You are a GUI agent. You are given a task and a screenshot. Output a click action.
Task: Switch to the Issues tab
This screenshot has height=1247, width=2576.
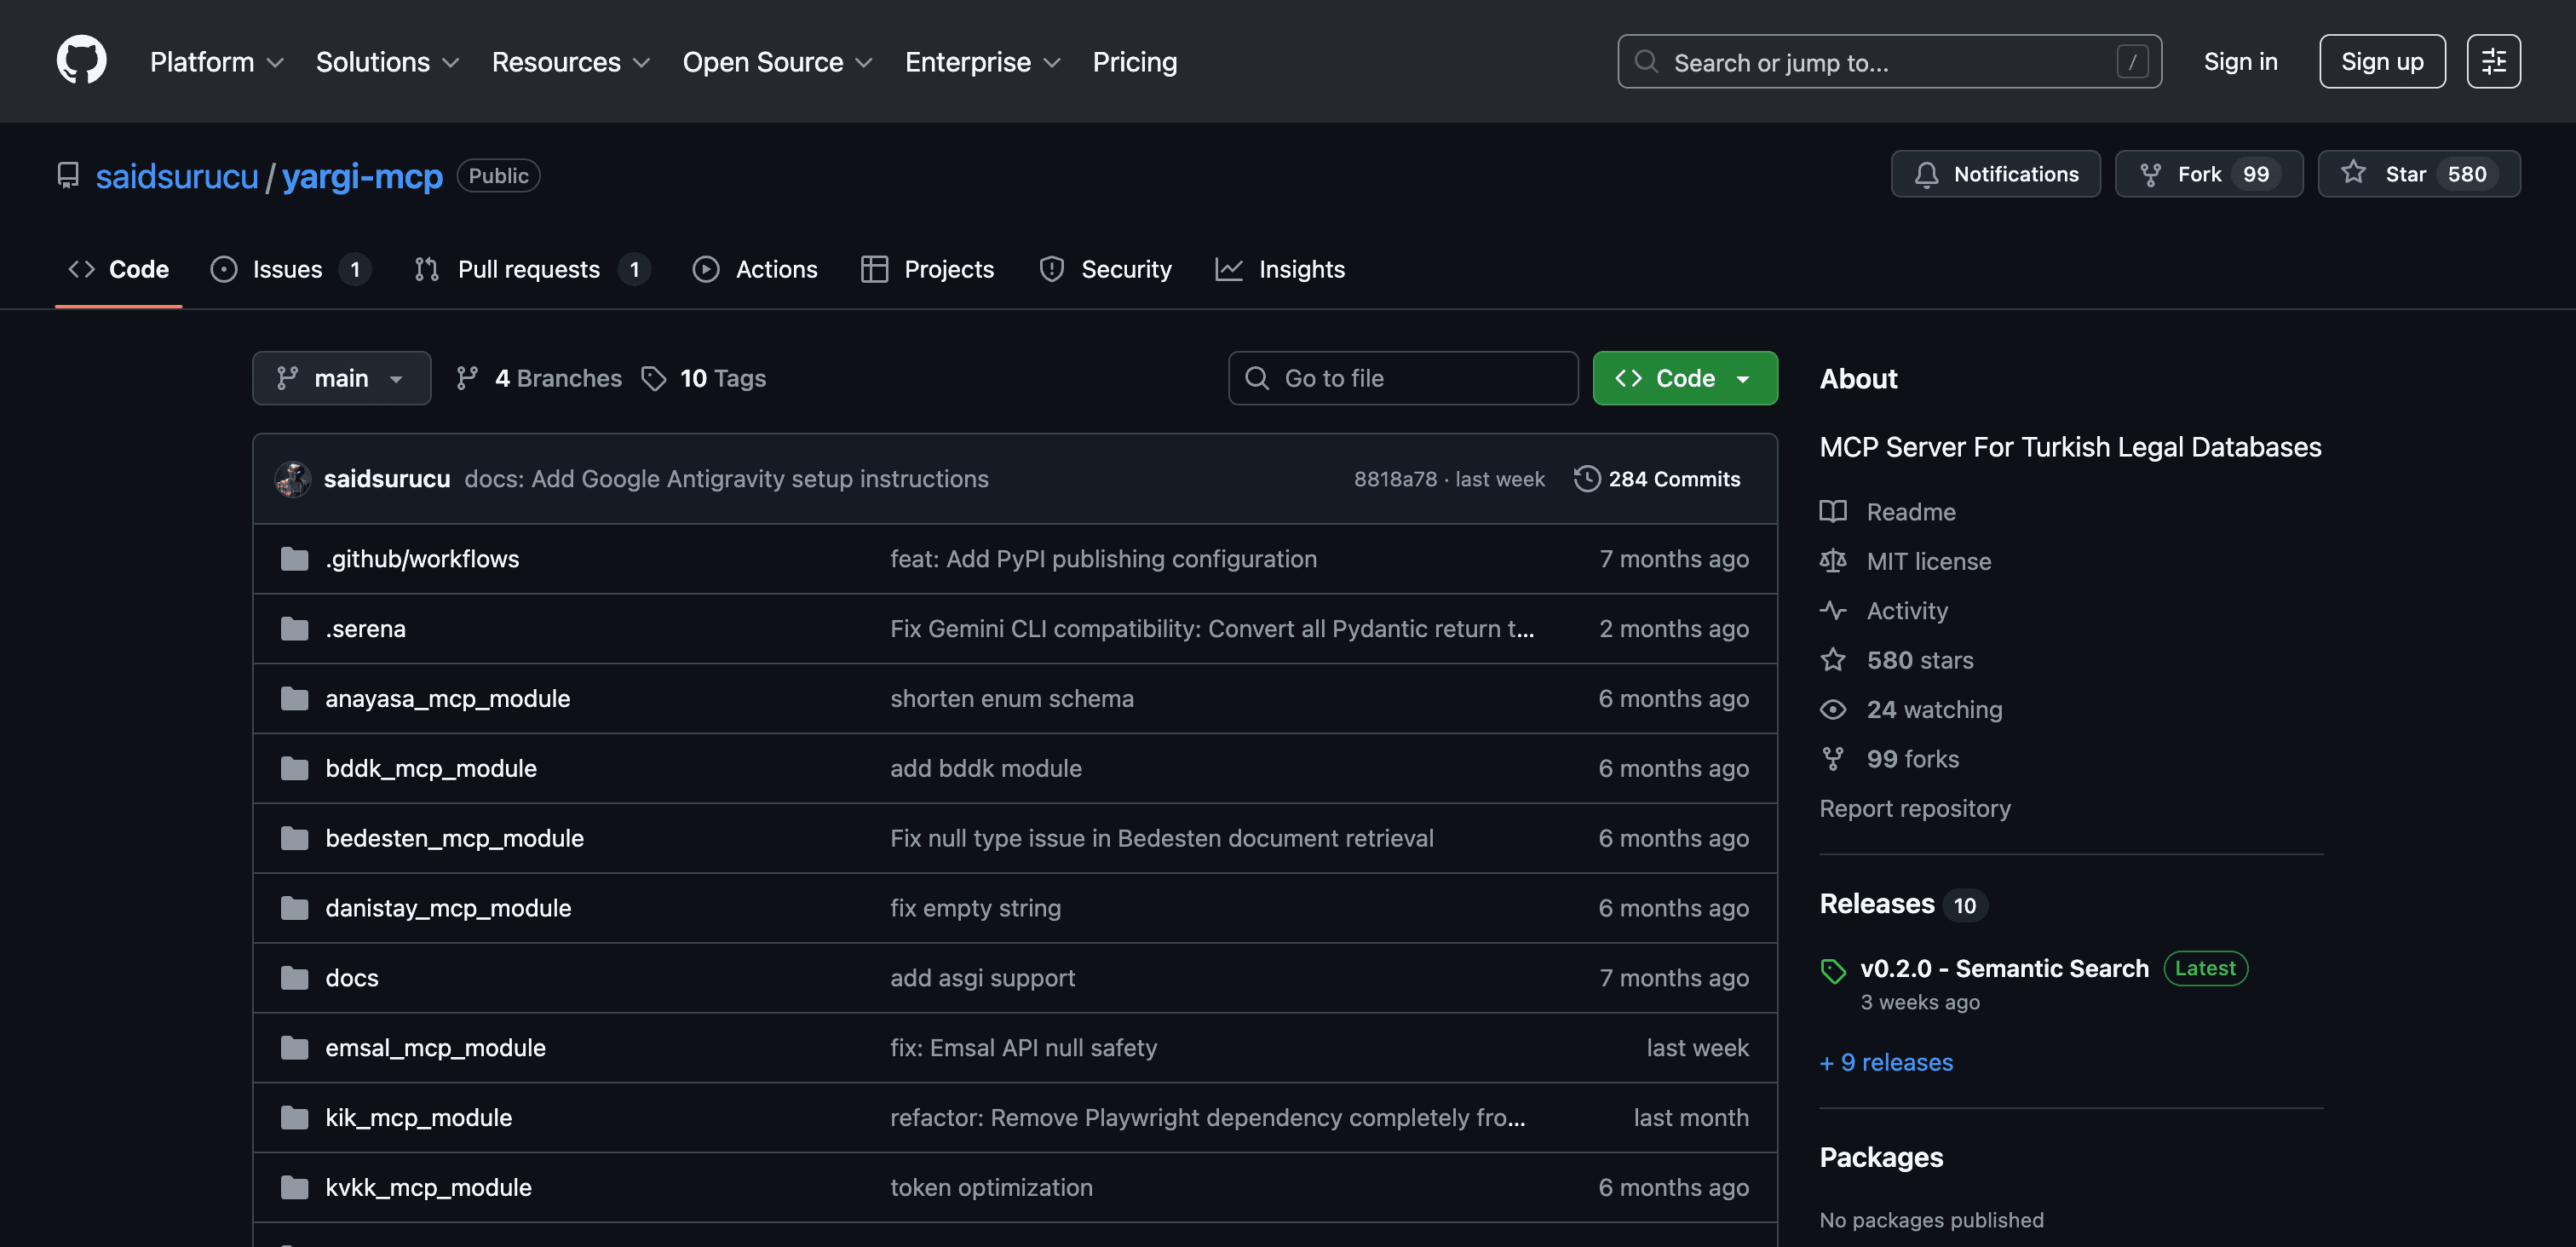[287, 269]
